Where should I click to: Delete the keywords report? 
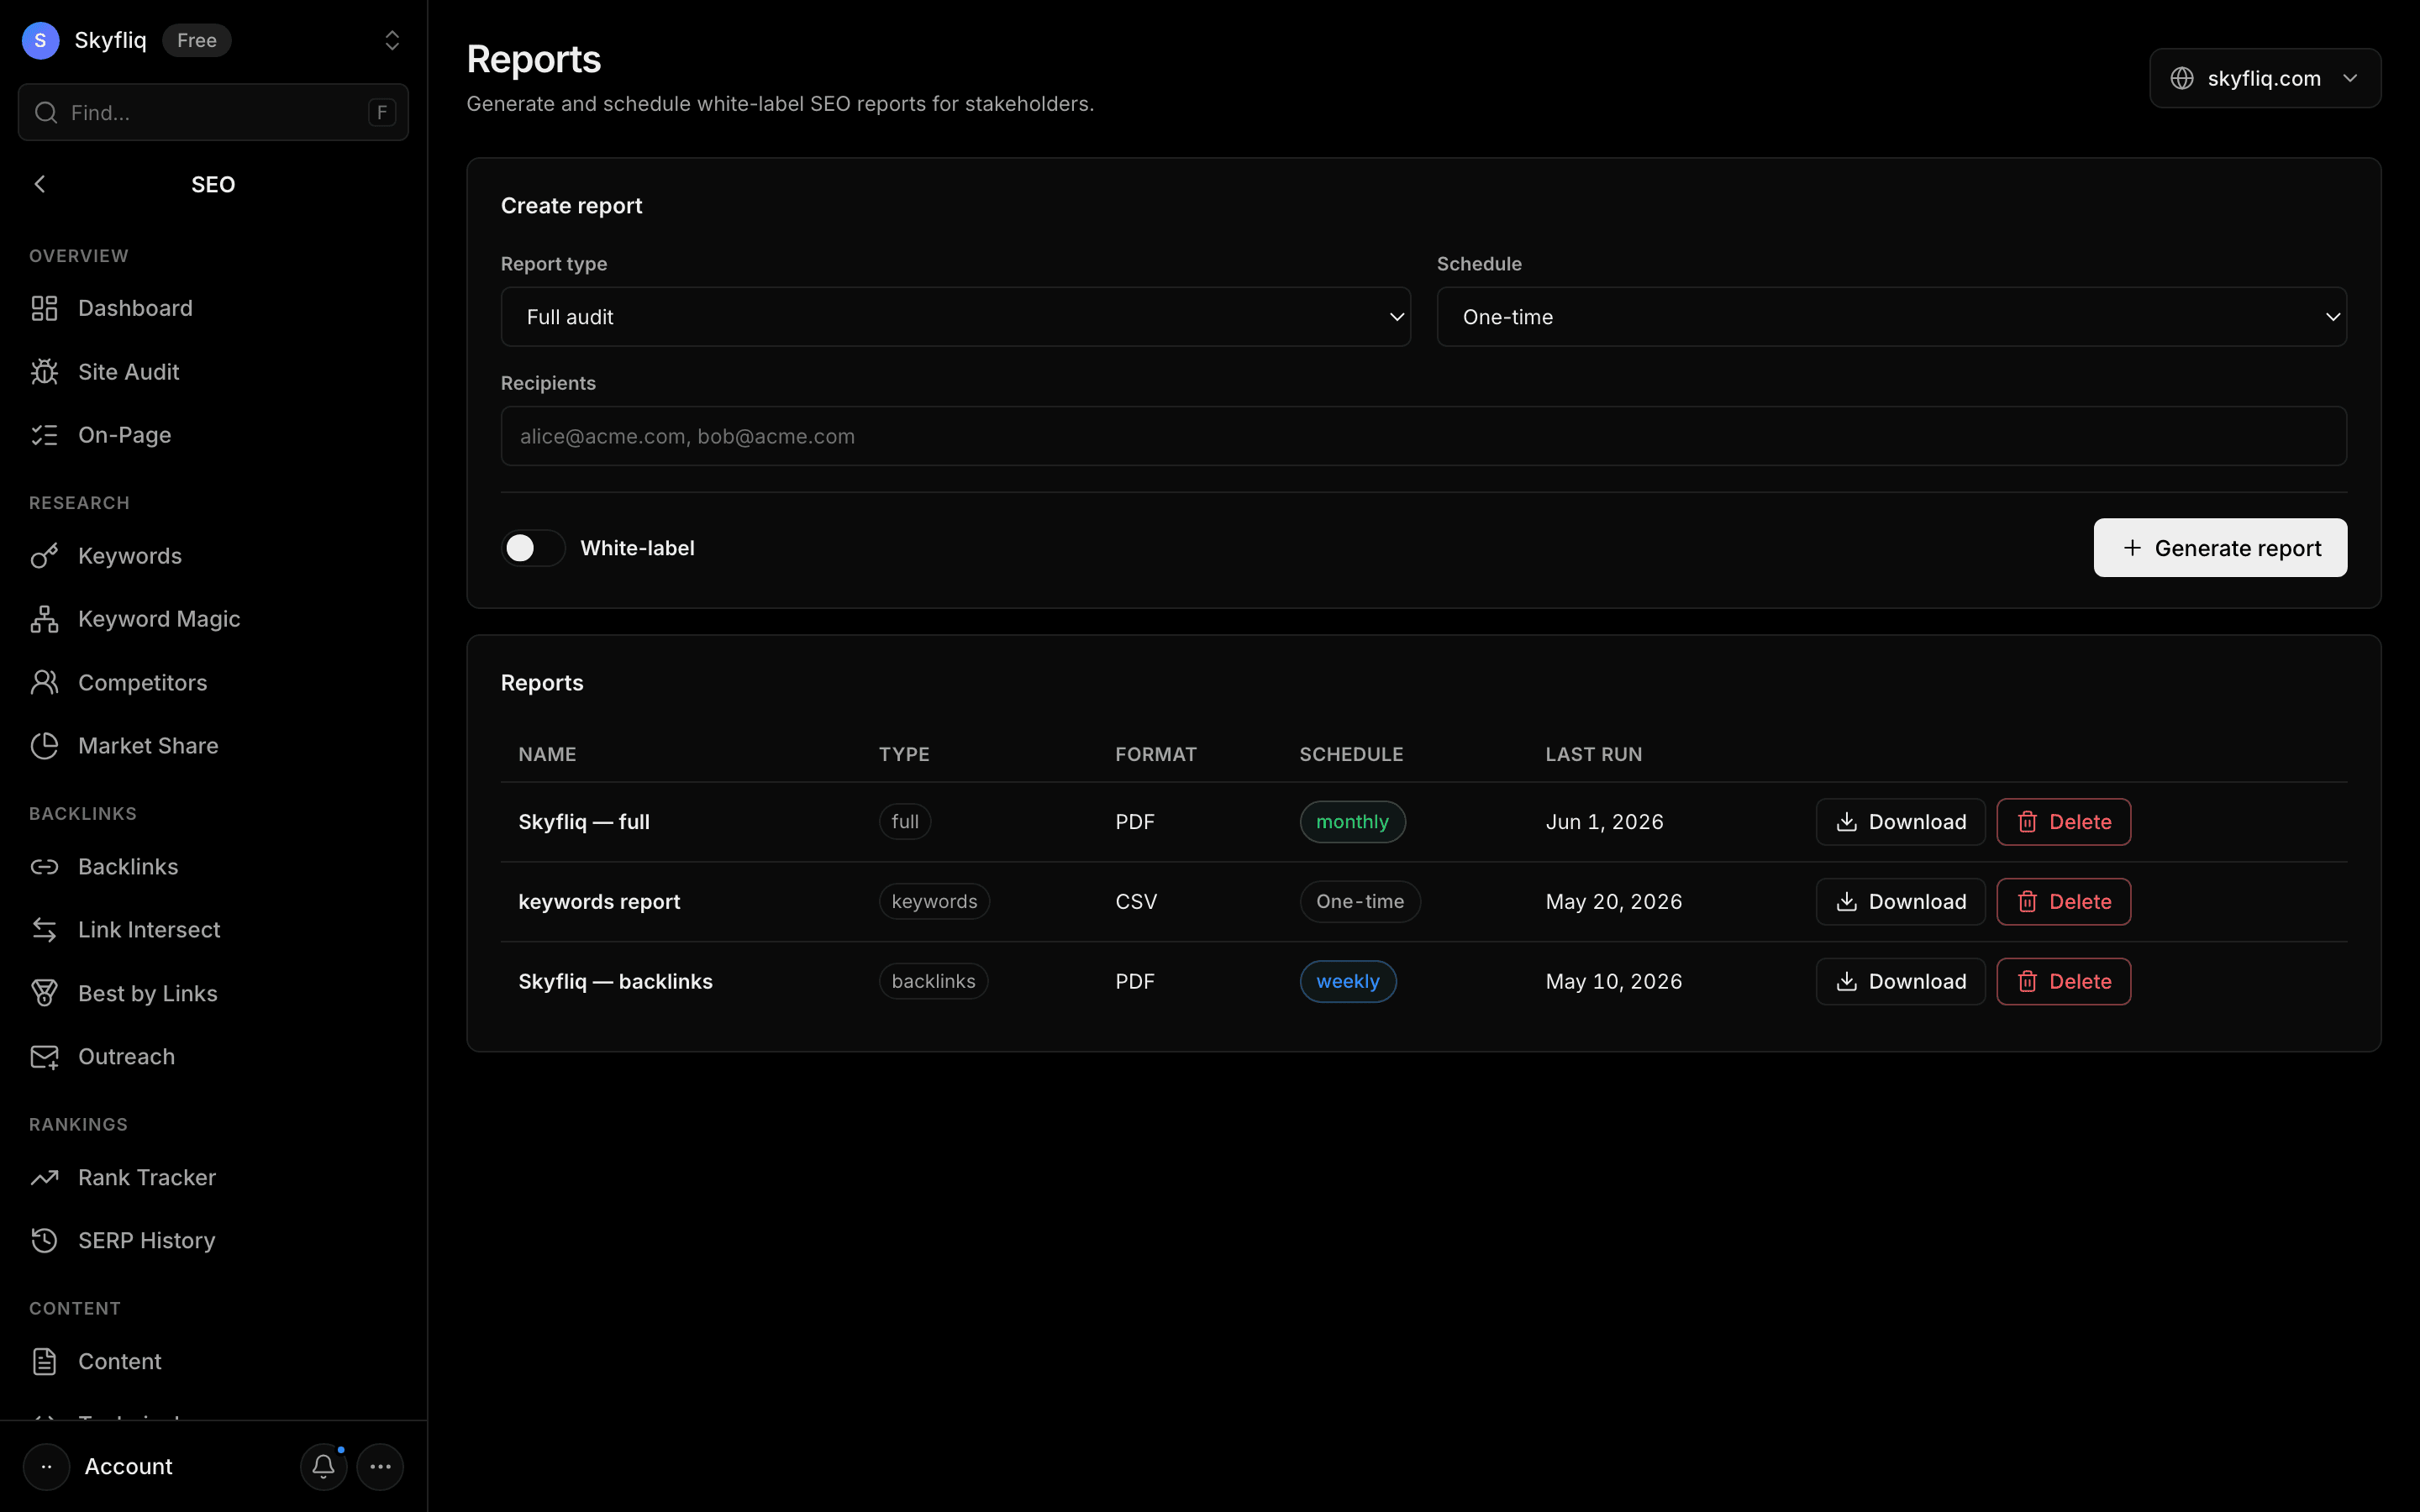point(2063,902)
